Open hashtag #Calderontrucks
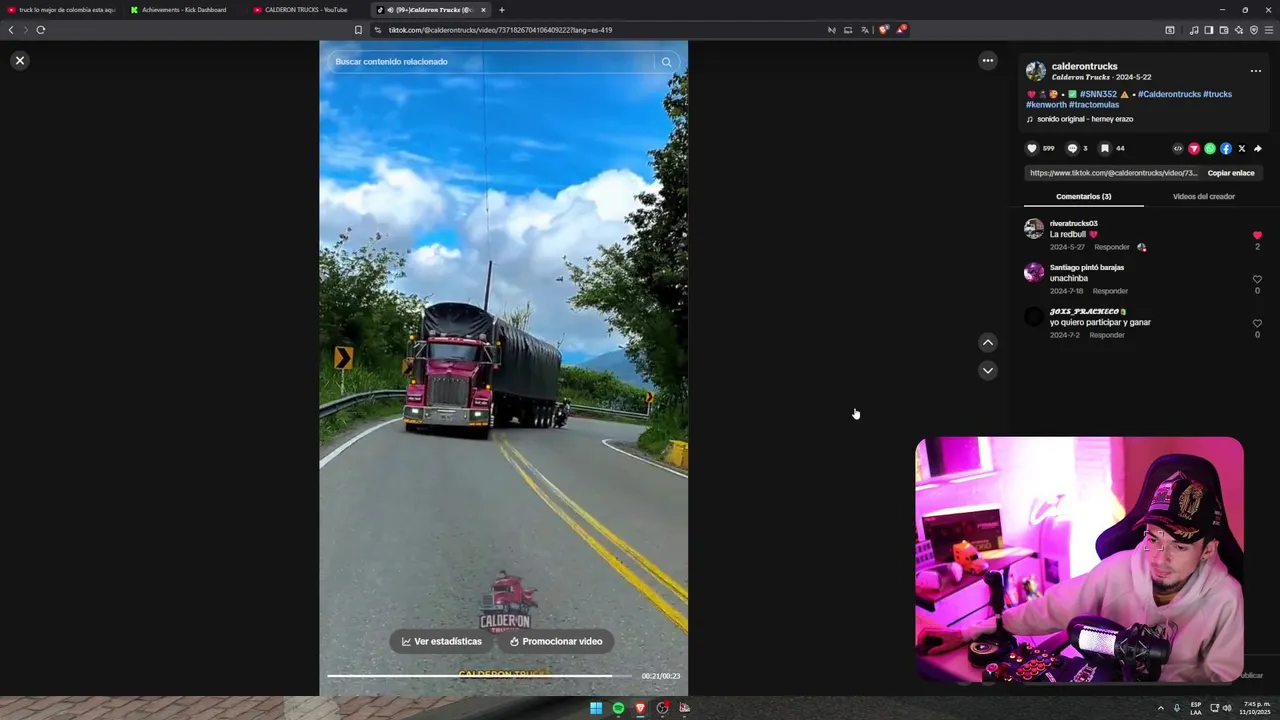This screenshot has height=720, width=1280. [x=1169, y=94]
